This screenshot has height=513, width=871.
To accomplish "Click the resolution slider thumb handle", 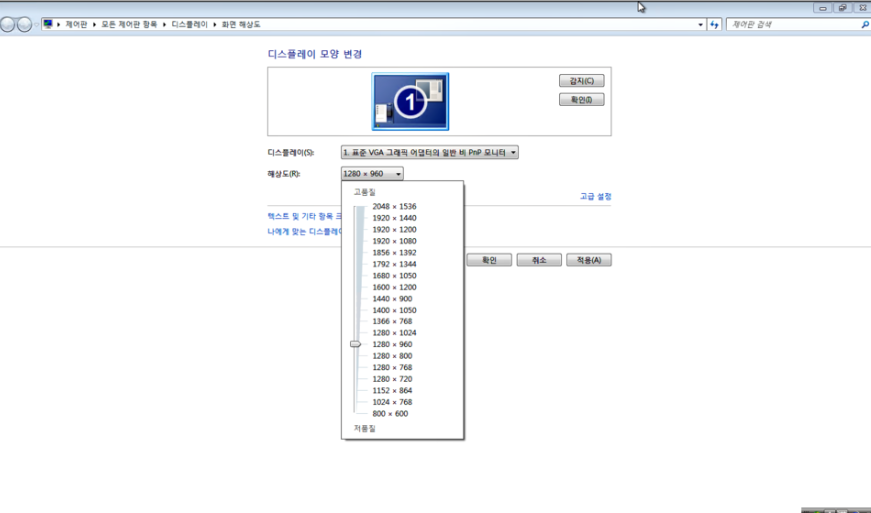I will [356, 344].
